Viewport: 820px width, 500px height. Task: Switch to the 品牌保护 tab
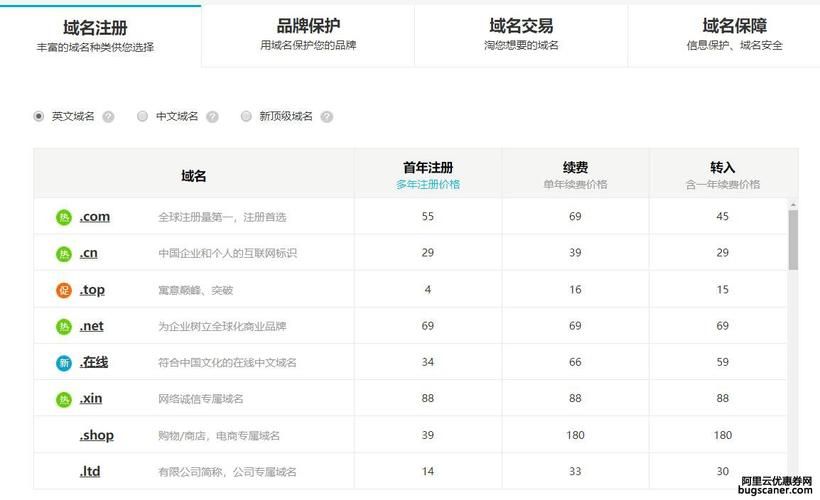pyautogui.click(x=308, y=36)
